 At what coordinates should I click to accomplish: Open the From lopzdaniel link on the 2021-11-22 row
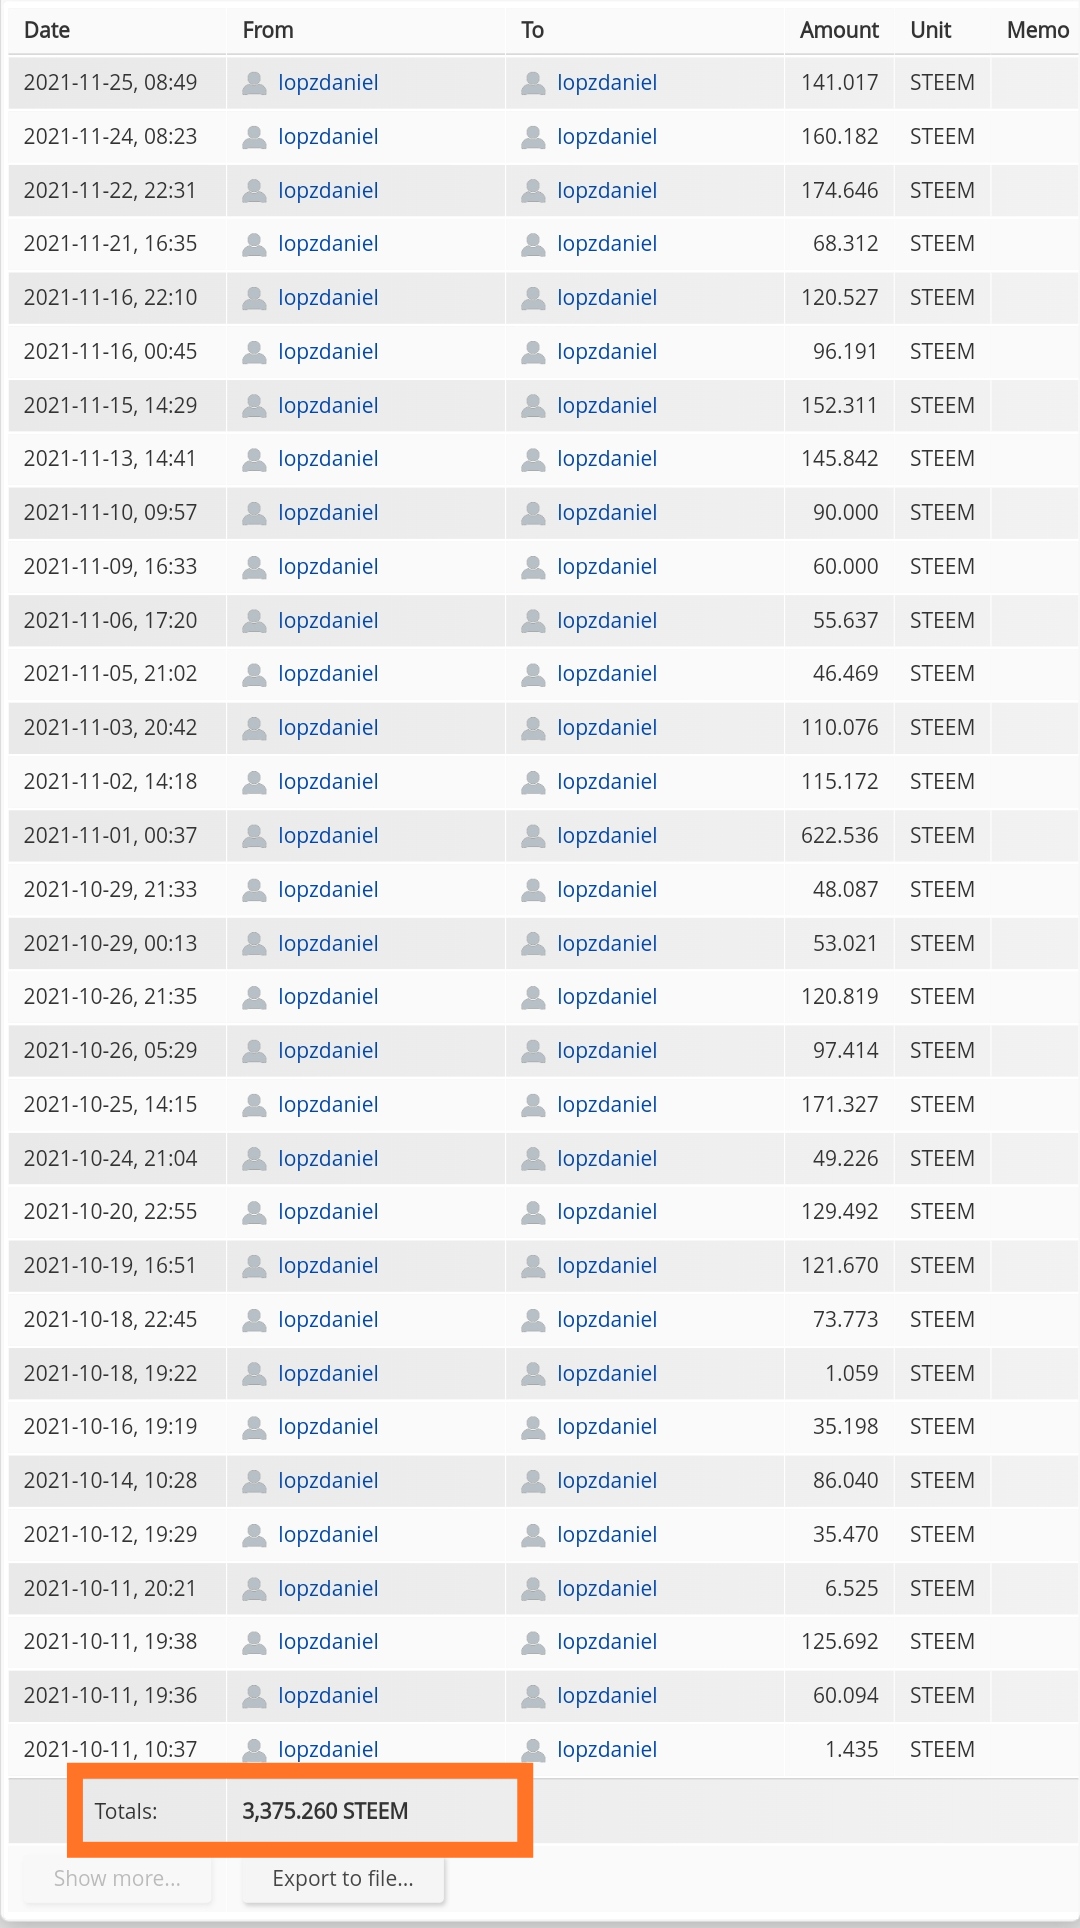pyautogui.click(x=328, y=190)
